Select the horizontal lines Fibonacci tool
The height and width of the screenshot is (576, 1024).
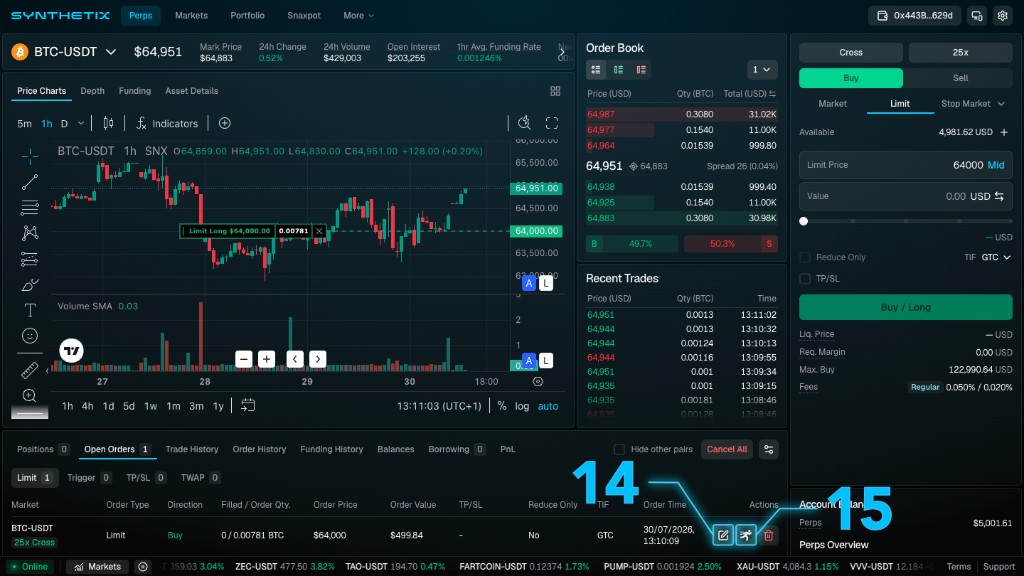29,208
